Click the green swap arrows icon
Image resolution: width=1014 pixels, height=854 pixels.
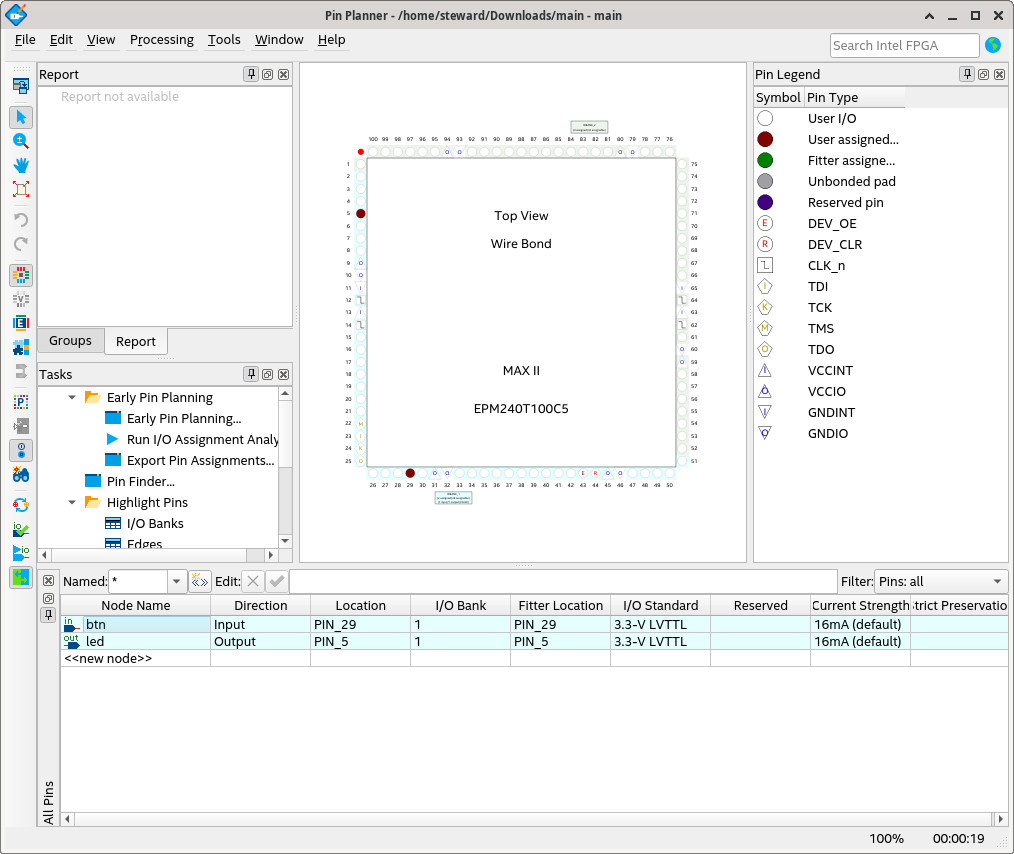pos(21,577)
